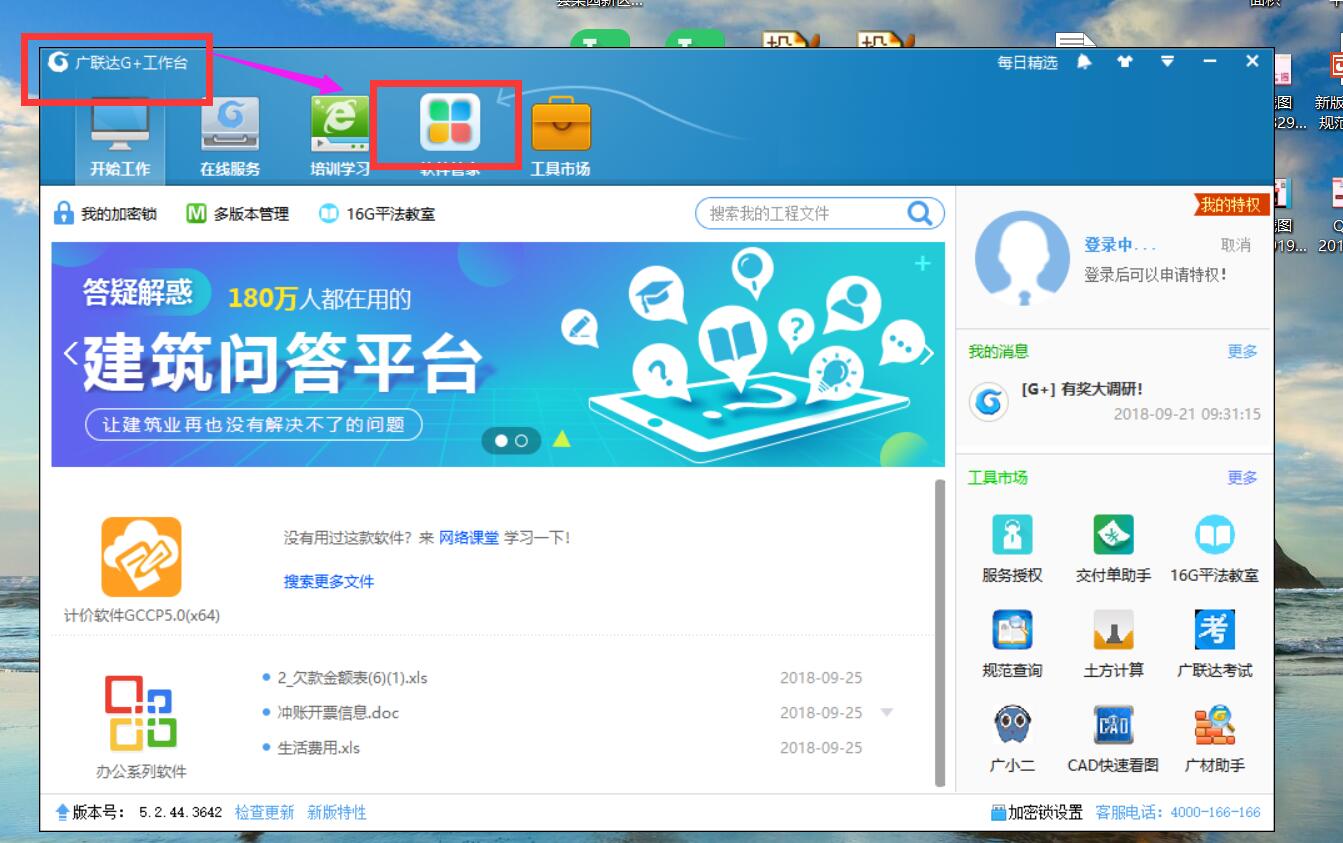1343x843 pixels.
Task: Launch the 广材助手 tool
Action: [x=1214, y=739]
